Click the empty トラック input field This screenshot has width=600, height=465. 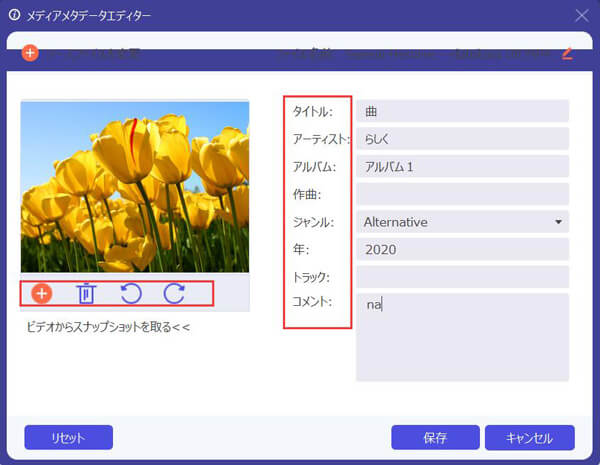pyautogui.click(x=462, y=276)
